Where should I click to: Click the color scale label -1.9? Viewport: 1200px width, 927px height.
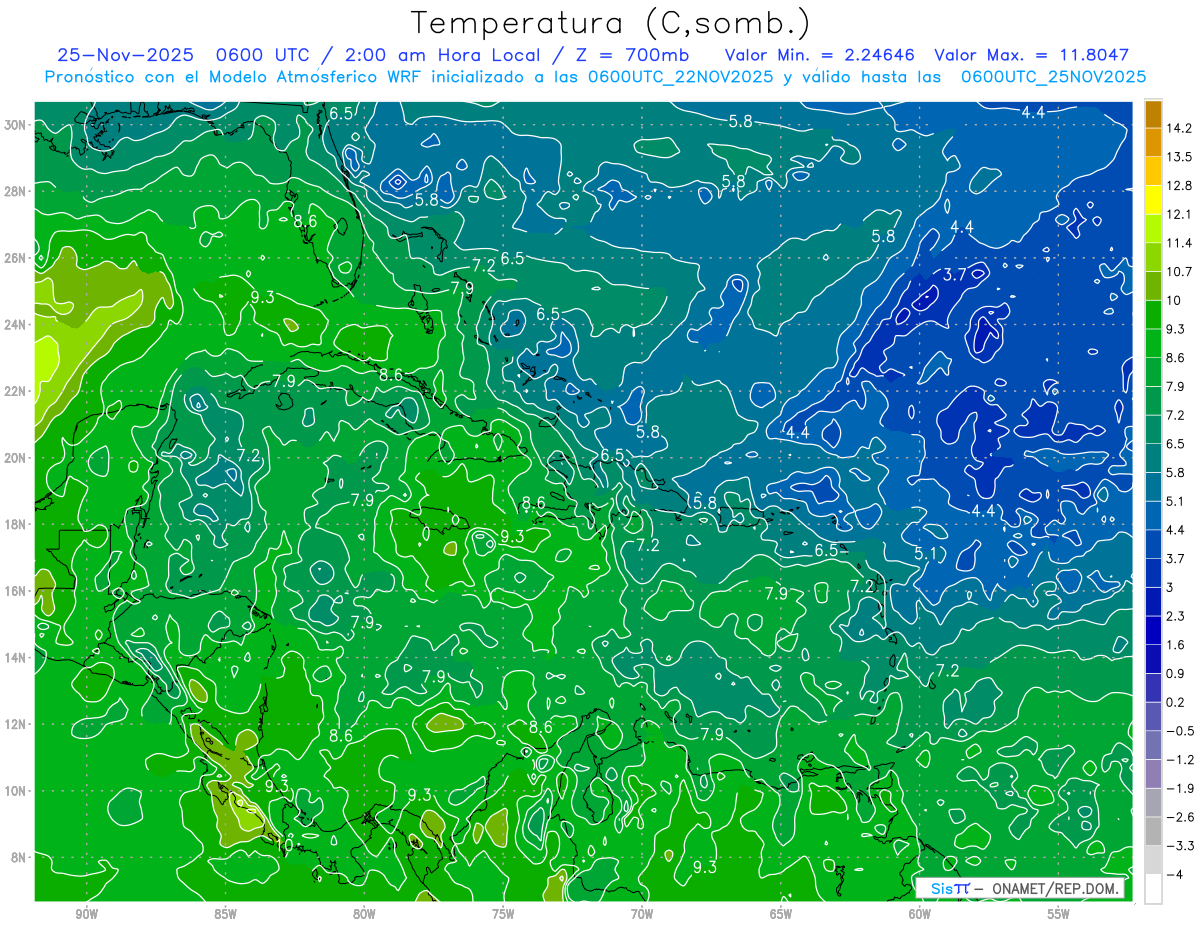pos(1179,788)
